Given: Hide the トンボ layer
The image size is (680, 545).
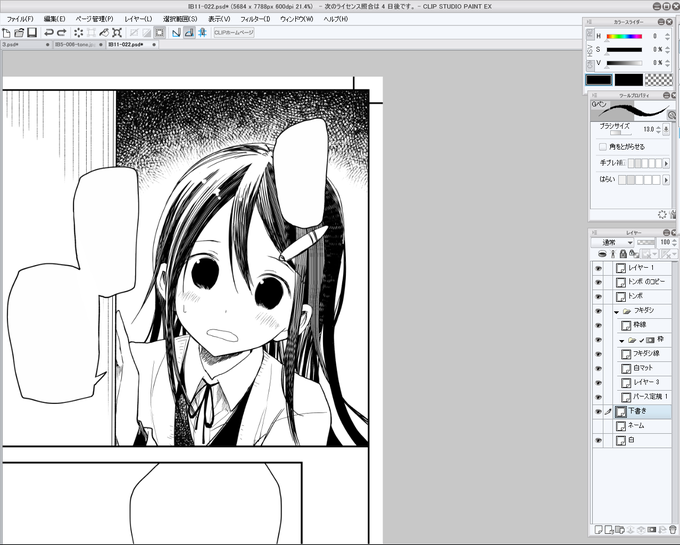Looking at the screenshot, I should [599, 297].
